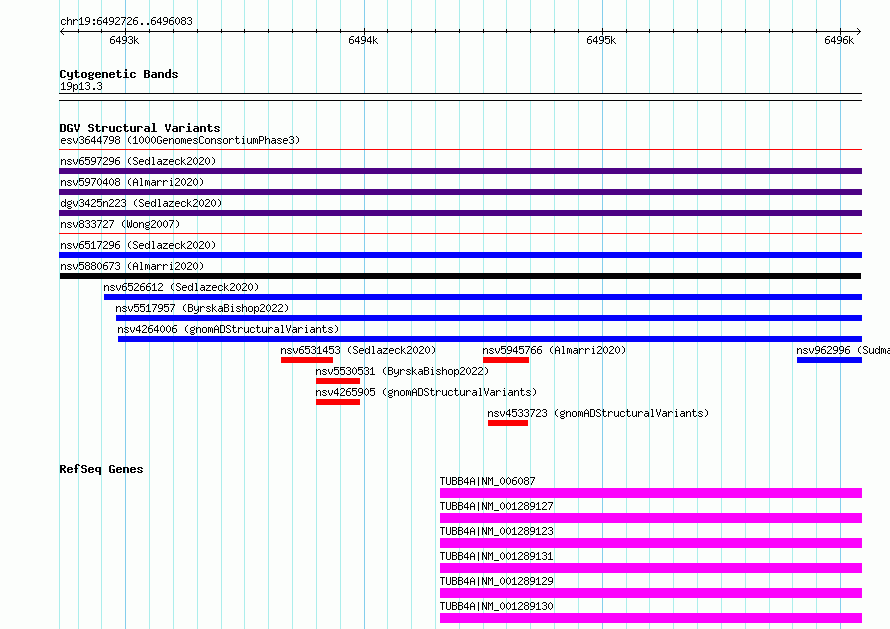Click the black nsv5880673 variant bar
890x629 pixels.
(x=460, y=276)
